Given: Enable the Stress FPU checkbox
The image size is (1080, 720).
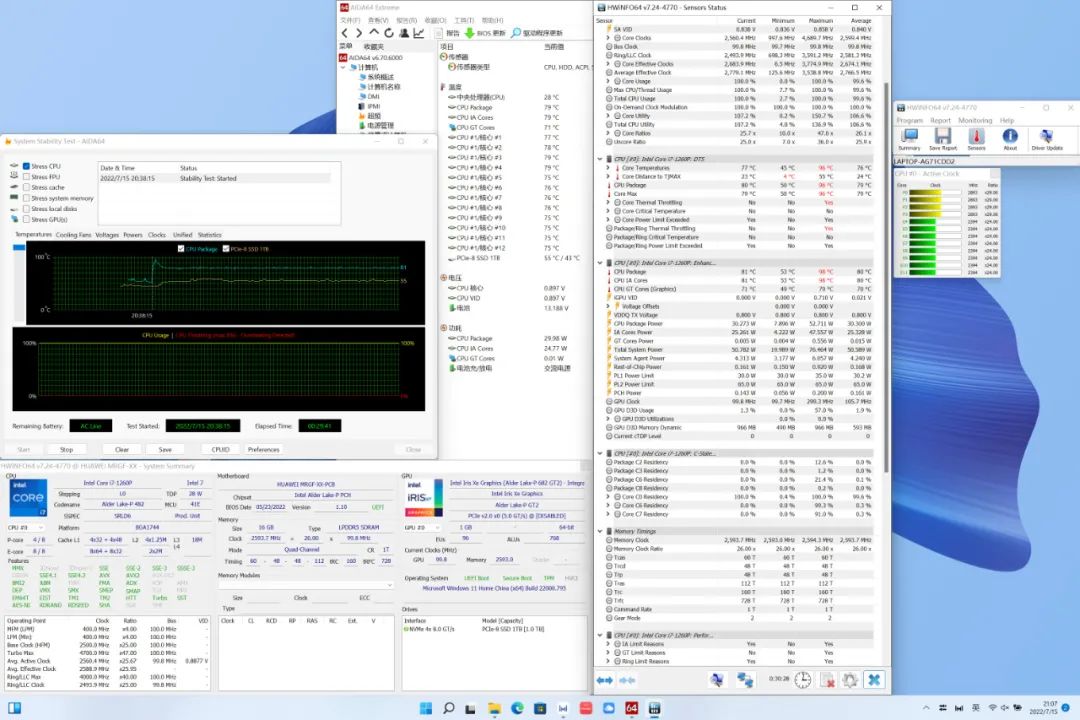Looking at the screenshot, I should pos(26,177).
